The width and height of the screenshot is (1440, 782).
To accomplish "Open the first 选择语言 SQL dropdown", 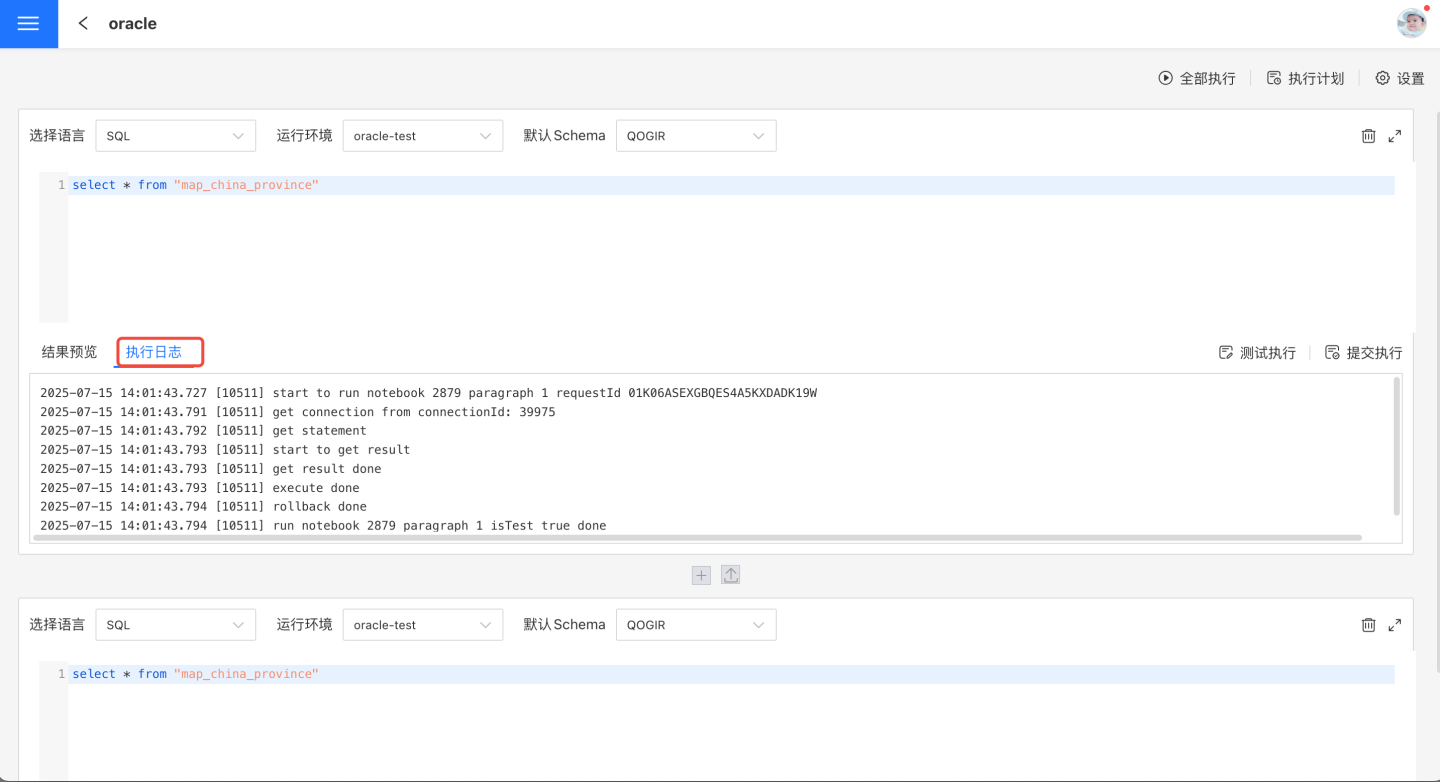I will point(175,136).
